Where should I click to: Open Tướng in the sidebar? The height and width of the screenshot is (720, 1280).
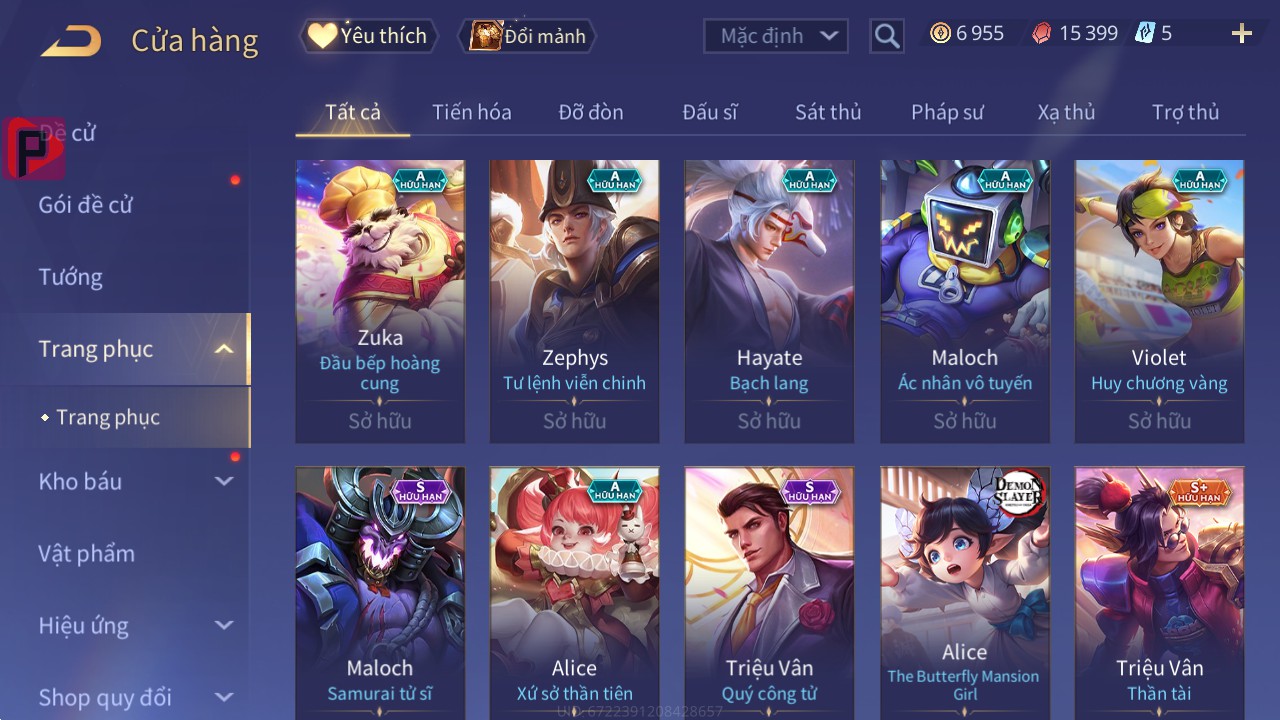click(71, 277)
